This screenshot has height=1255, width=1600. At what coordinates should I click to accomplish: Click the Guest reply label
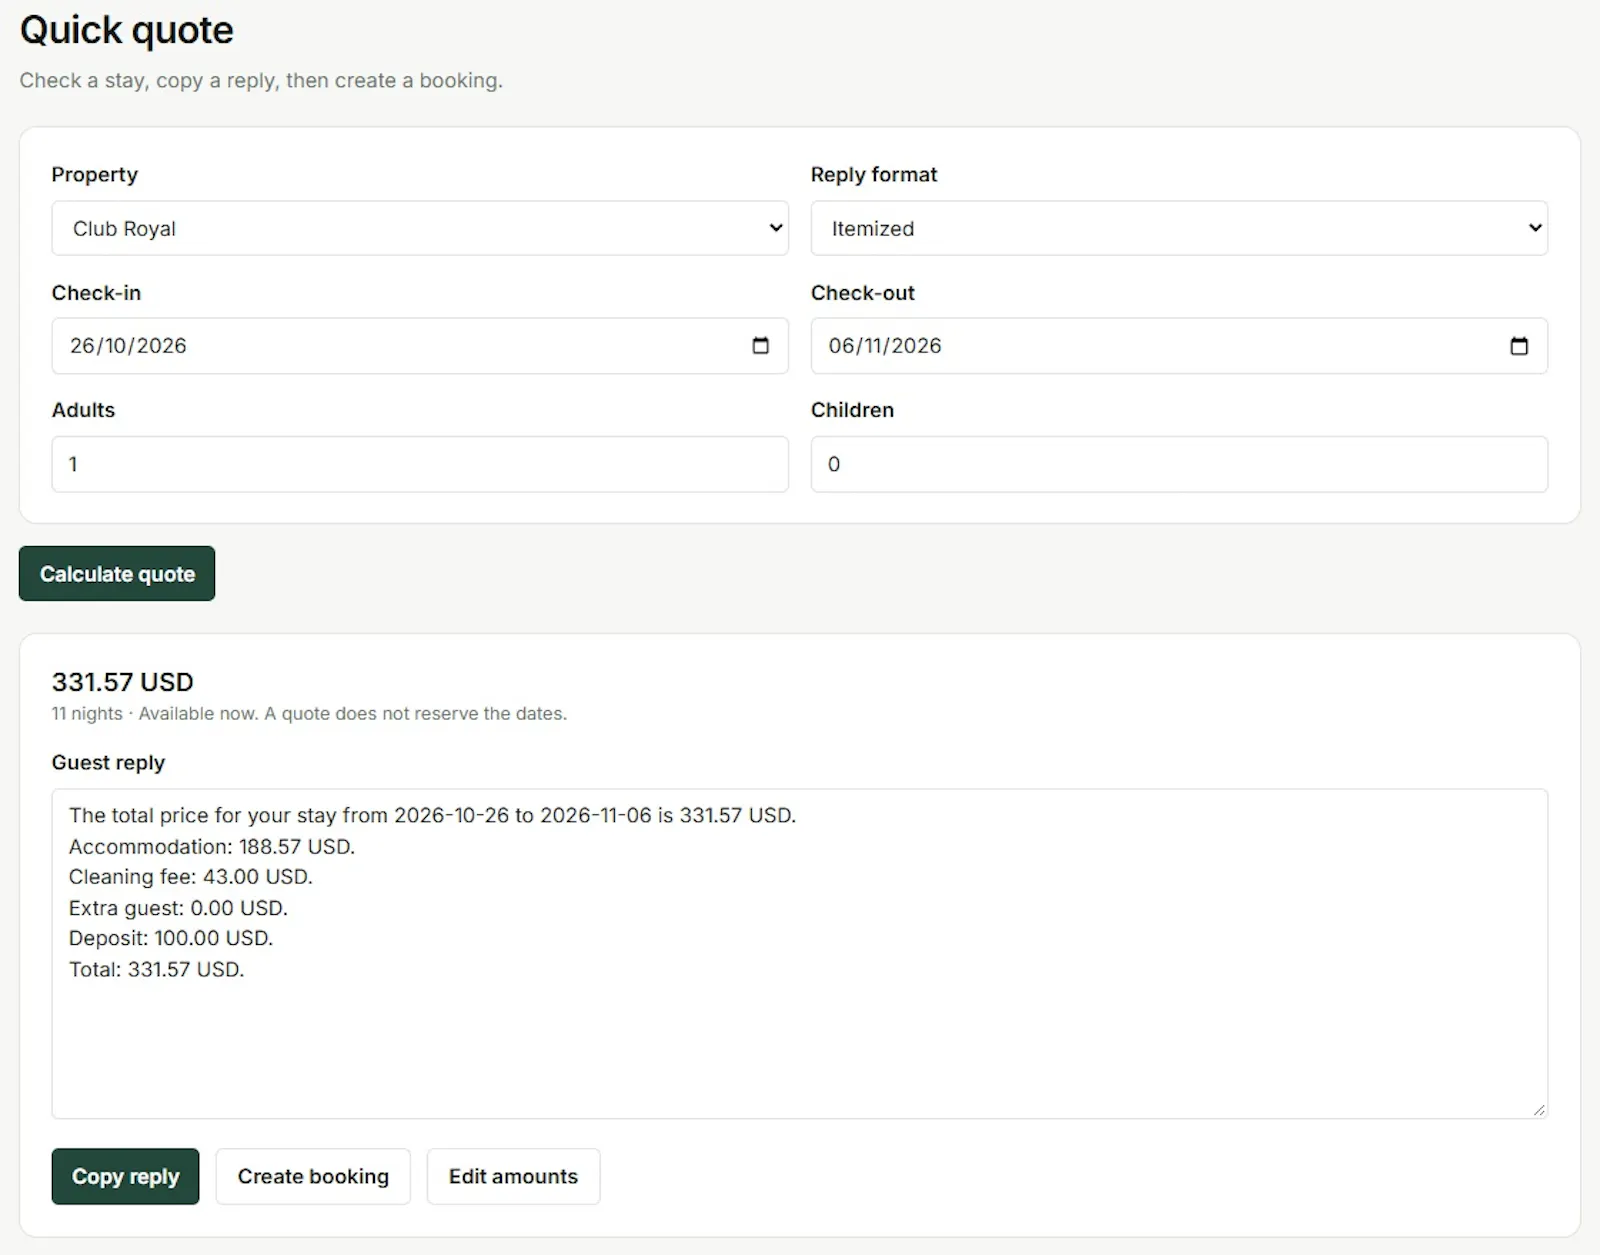coord(108,762)
